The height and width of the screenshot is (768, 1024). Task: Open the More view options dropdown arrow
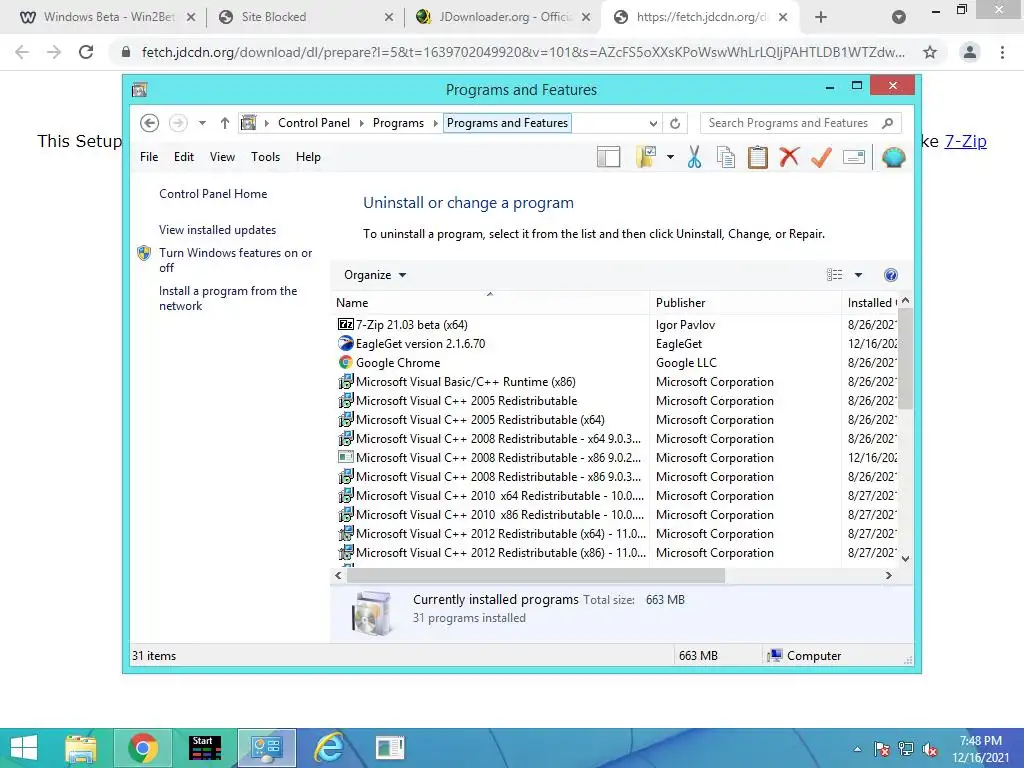[858, 275]
